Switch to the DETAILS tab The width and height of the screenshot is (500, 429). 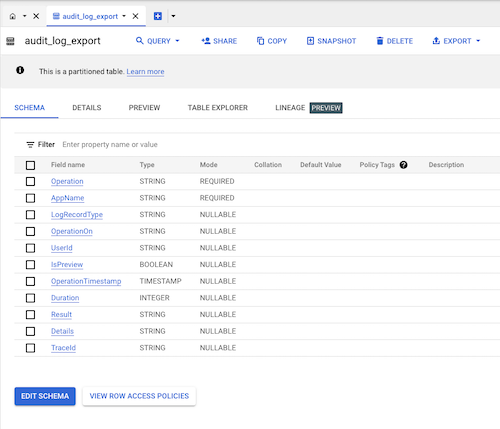[x=87, y=108]
